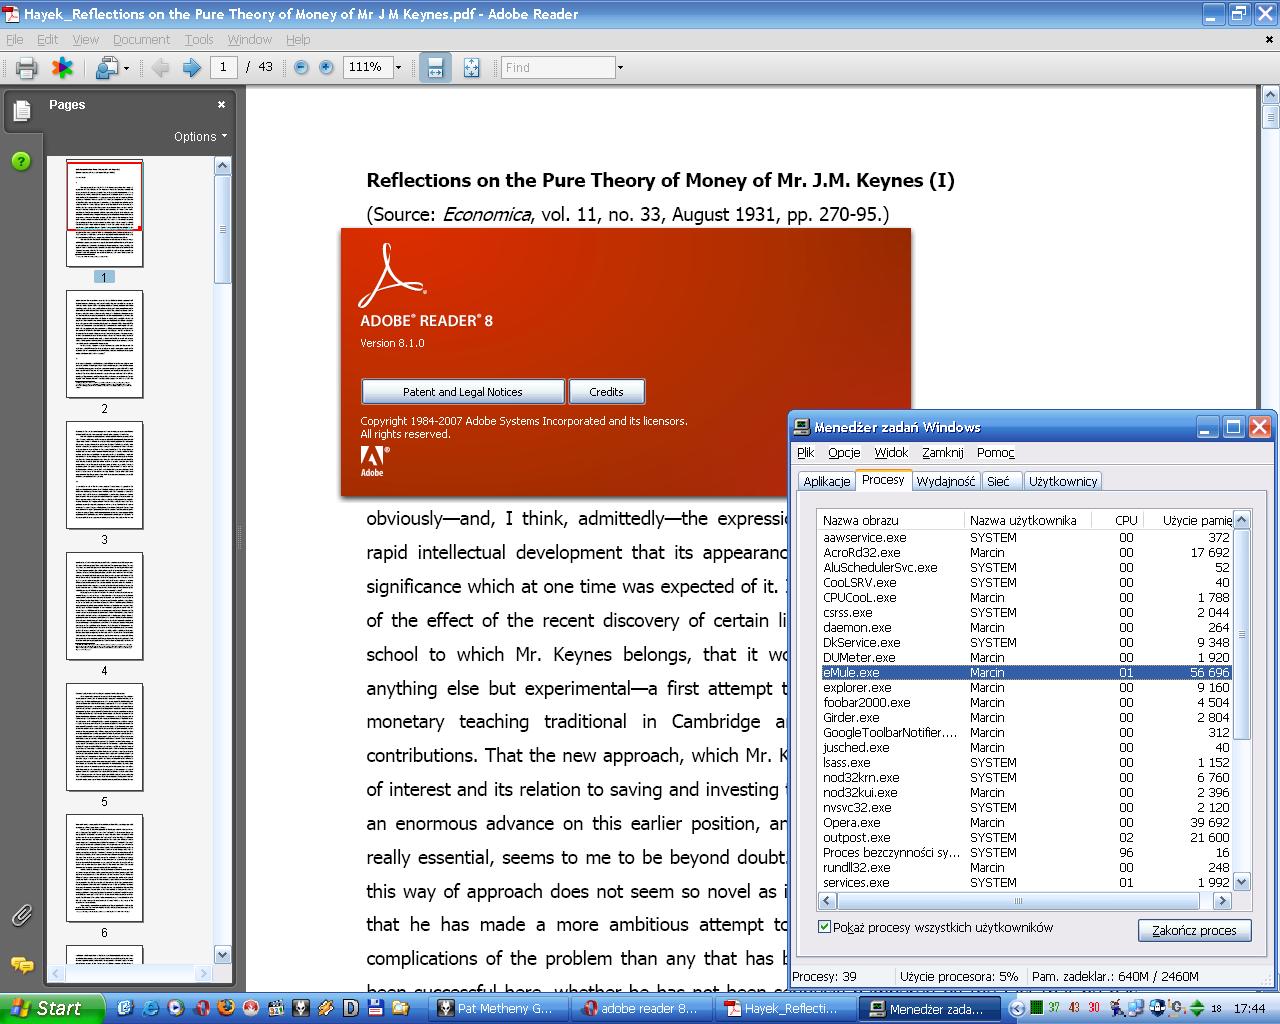Screen dimensions: 1280x1024
Task: Click the zoom out minus icon
Action: pos(301,68)
